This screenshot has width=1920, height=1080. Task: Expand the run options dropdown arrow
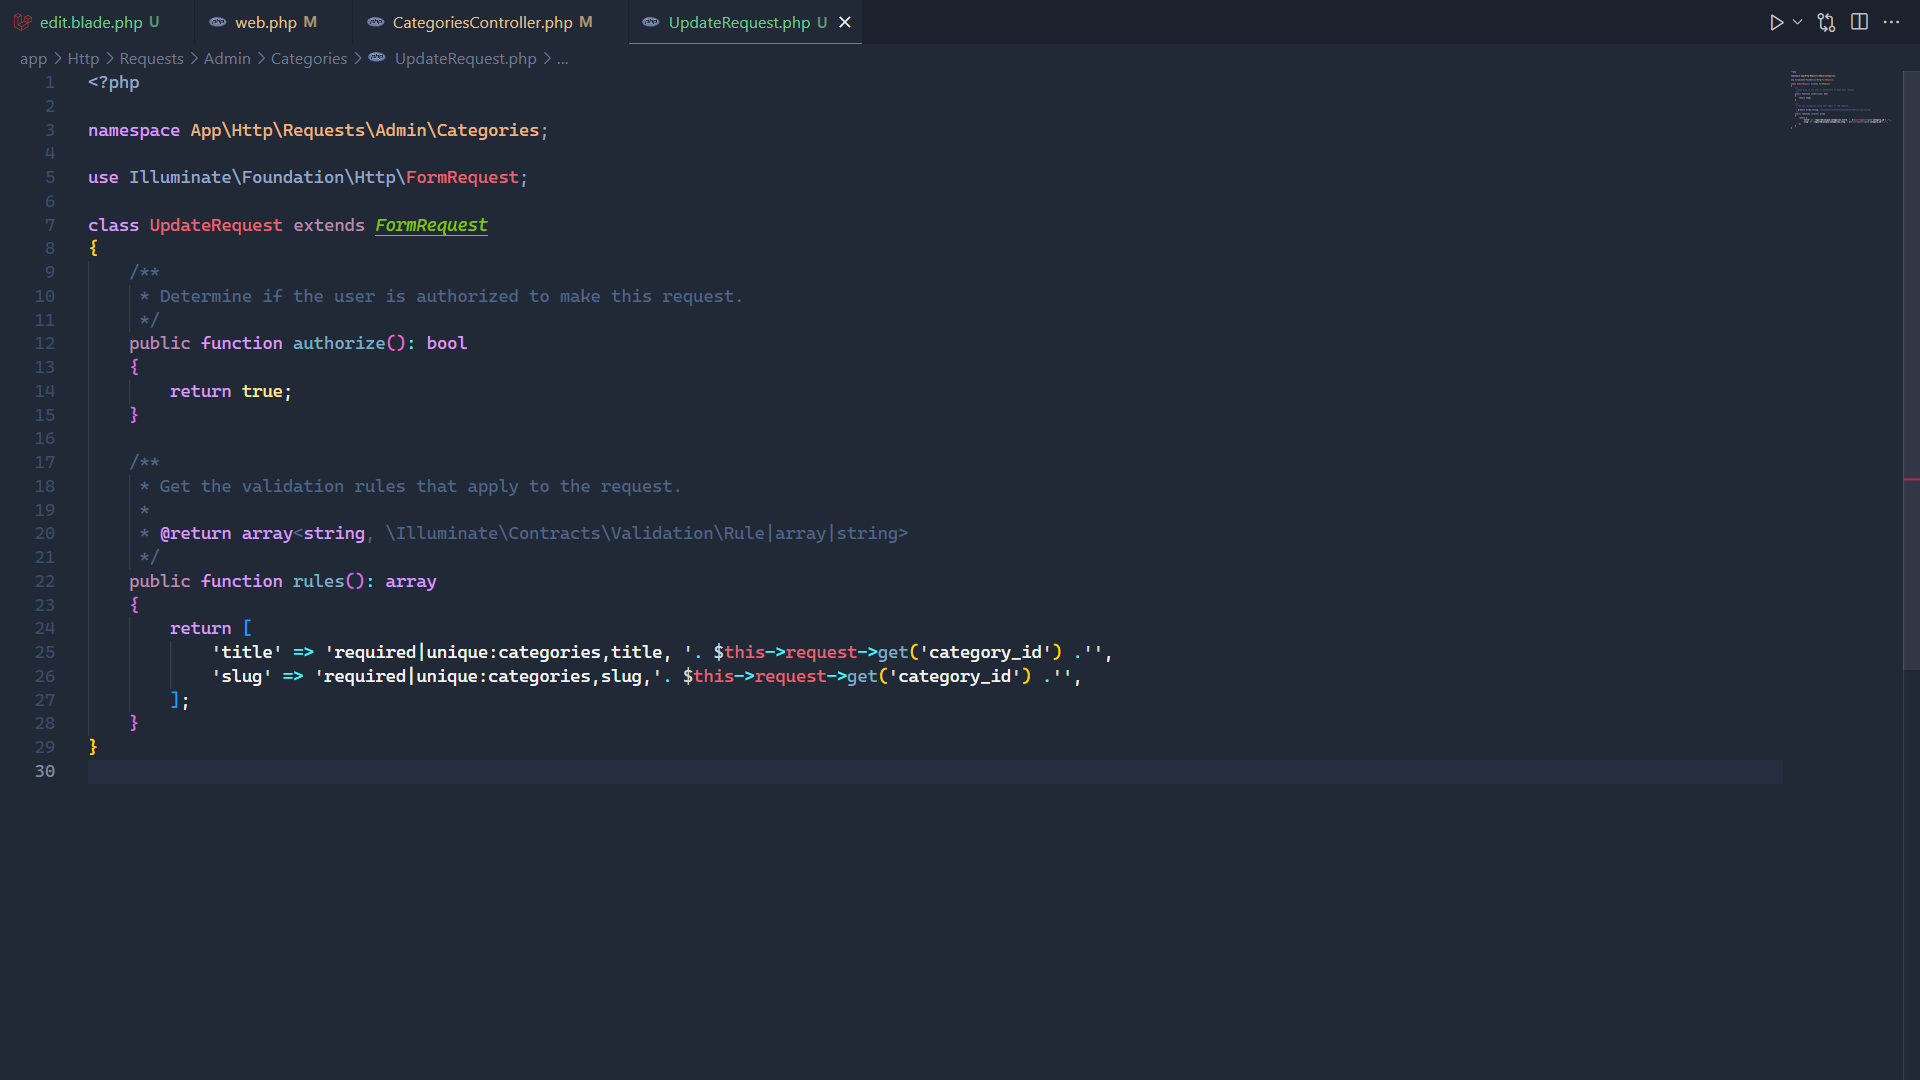pyautogui.click(x=1798, y=22)
